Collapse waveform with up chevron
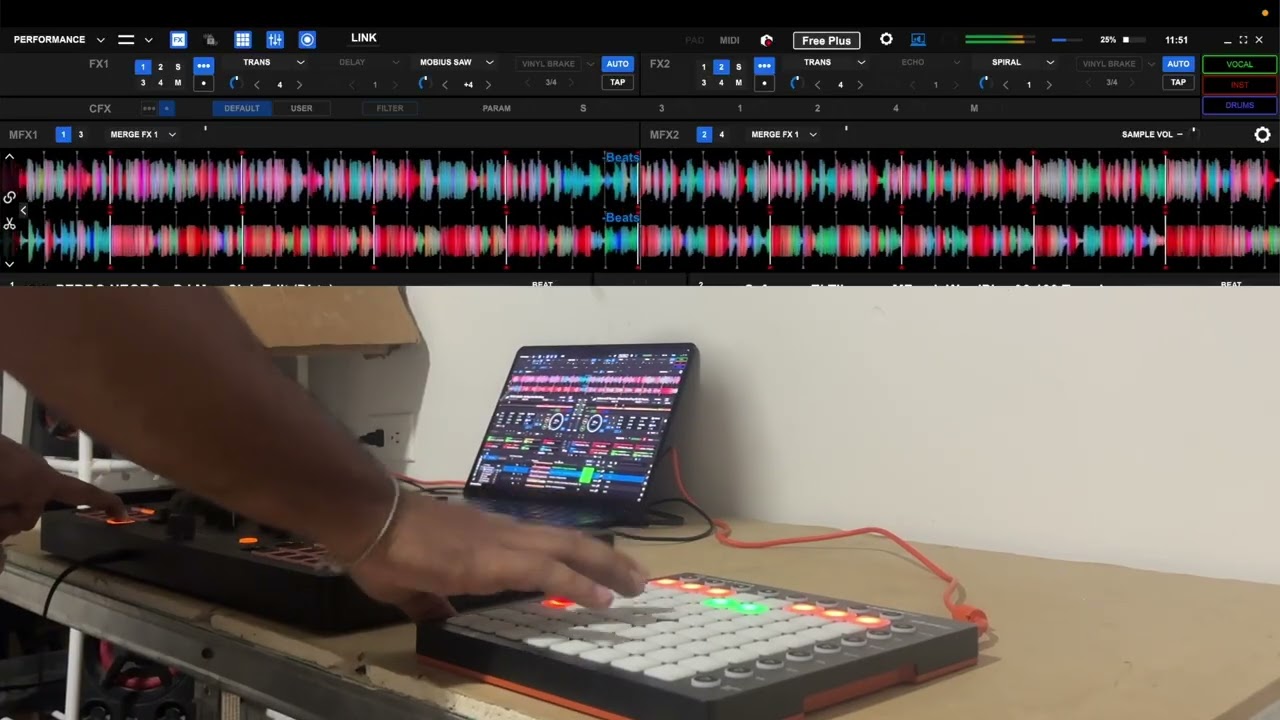This screenshot has width=1280, height=720. 9,157
